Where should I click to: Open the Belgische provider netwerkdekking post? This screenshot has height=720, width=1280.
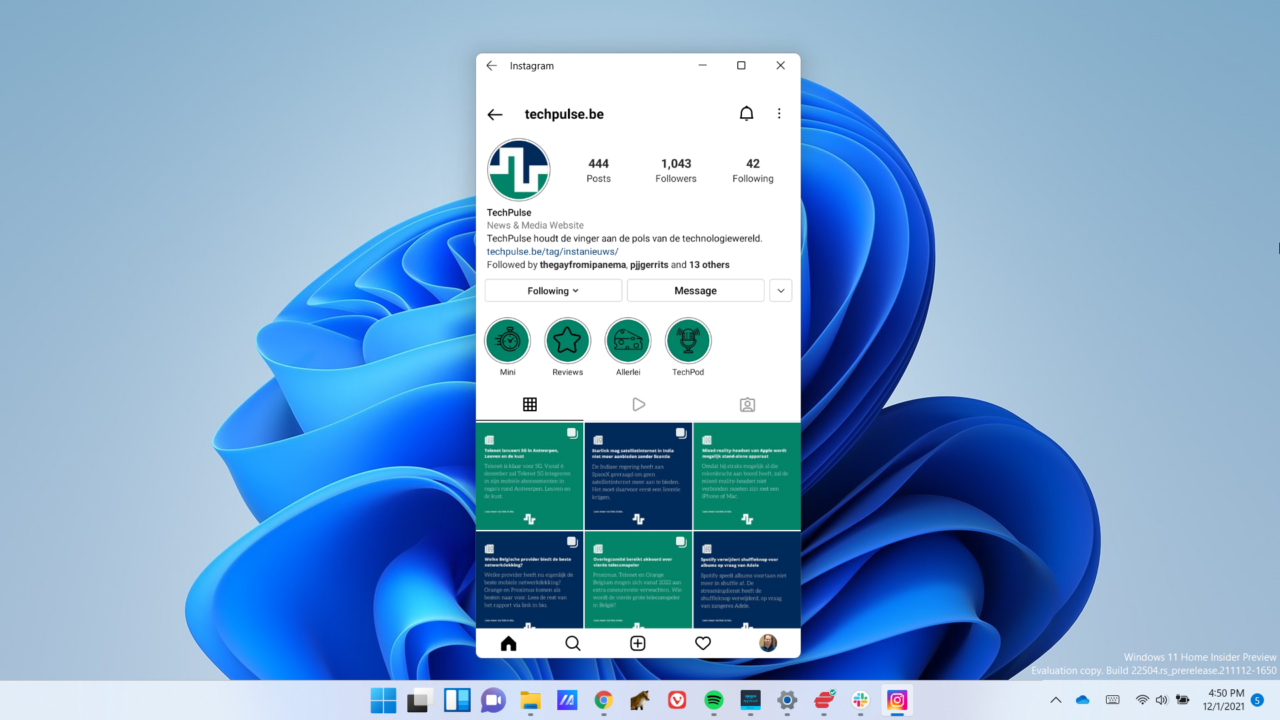click(x=529, y=580)
